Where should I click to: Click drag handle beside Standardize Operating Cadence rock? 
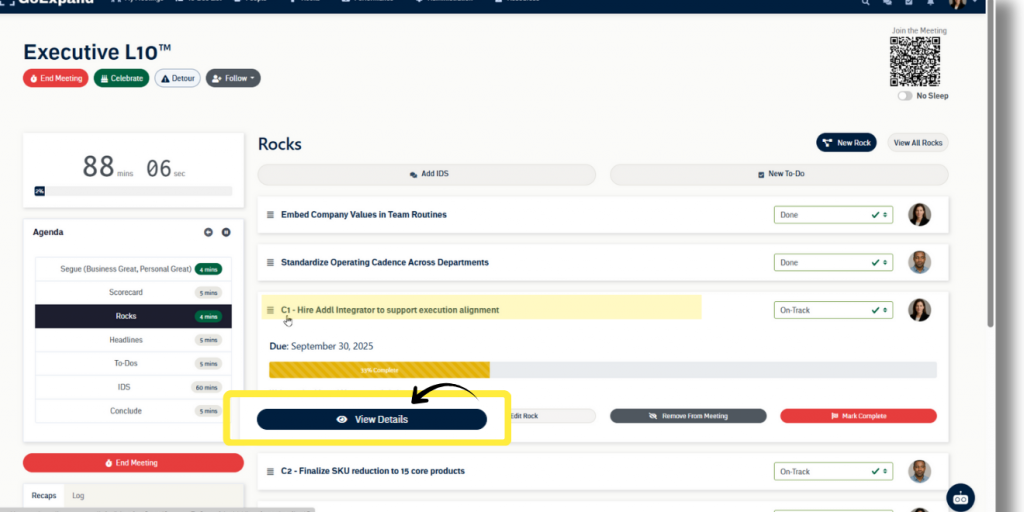[x=270, y=263]
